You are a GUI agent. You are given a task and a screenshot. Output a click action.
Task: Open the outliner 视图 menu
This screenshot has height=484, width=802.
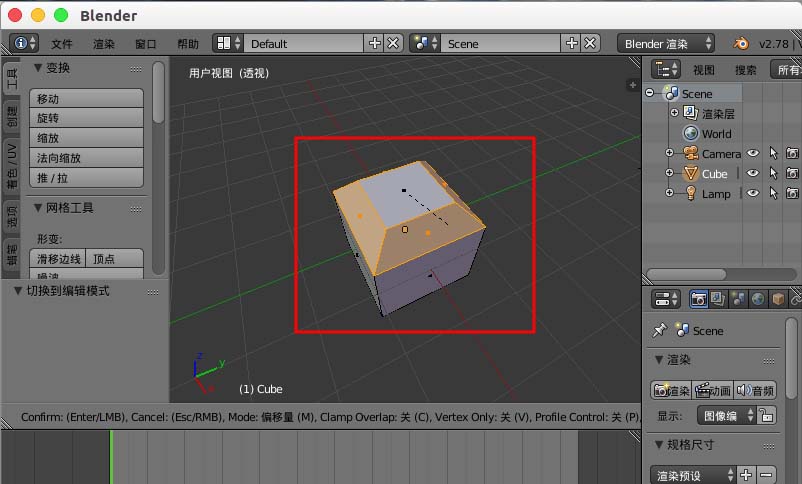coord(704,70)
